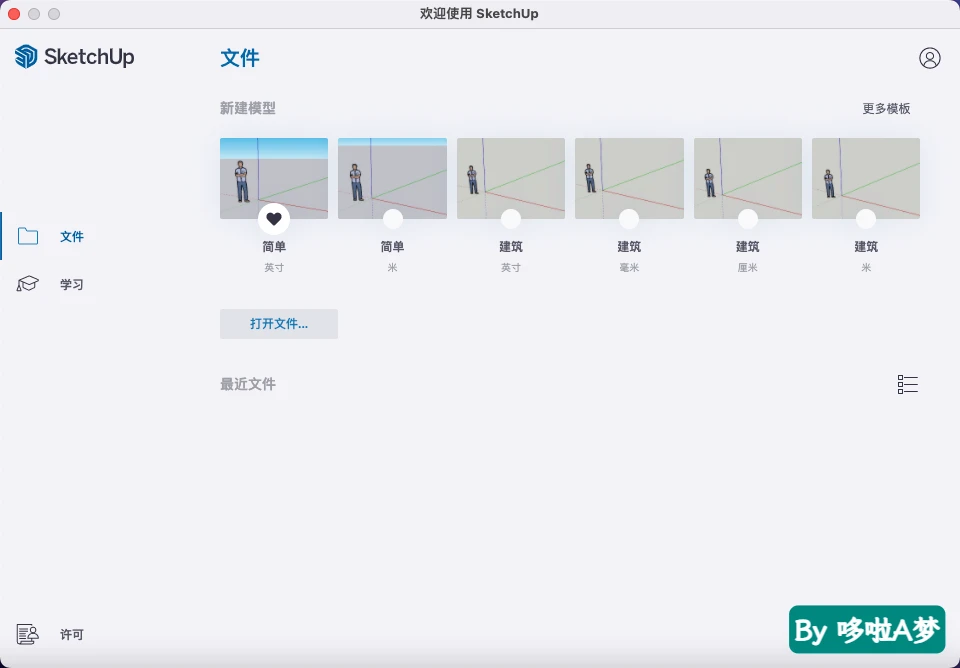Create model from 简单 米 thumbnail

point(392,178)
